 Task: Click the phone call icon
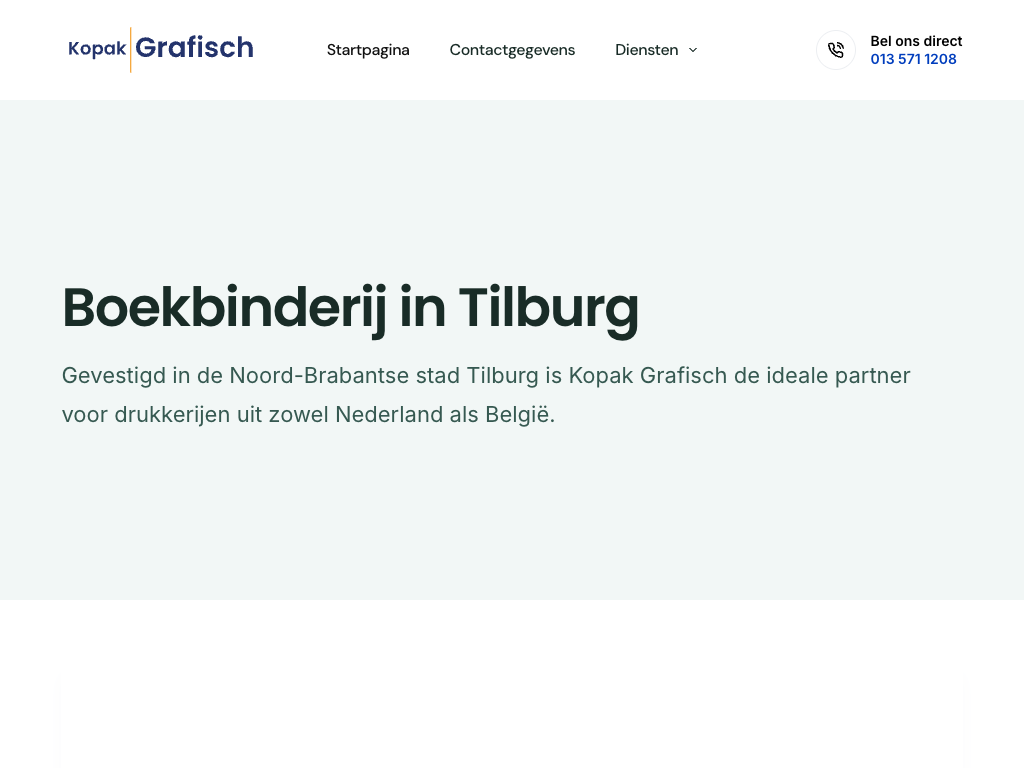click(836, 50)
